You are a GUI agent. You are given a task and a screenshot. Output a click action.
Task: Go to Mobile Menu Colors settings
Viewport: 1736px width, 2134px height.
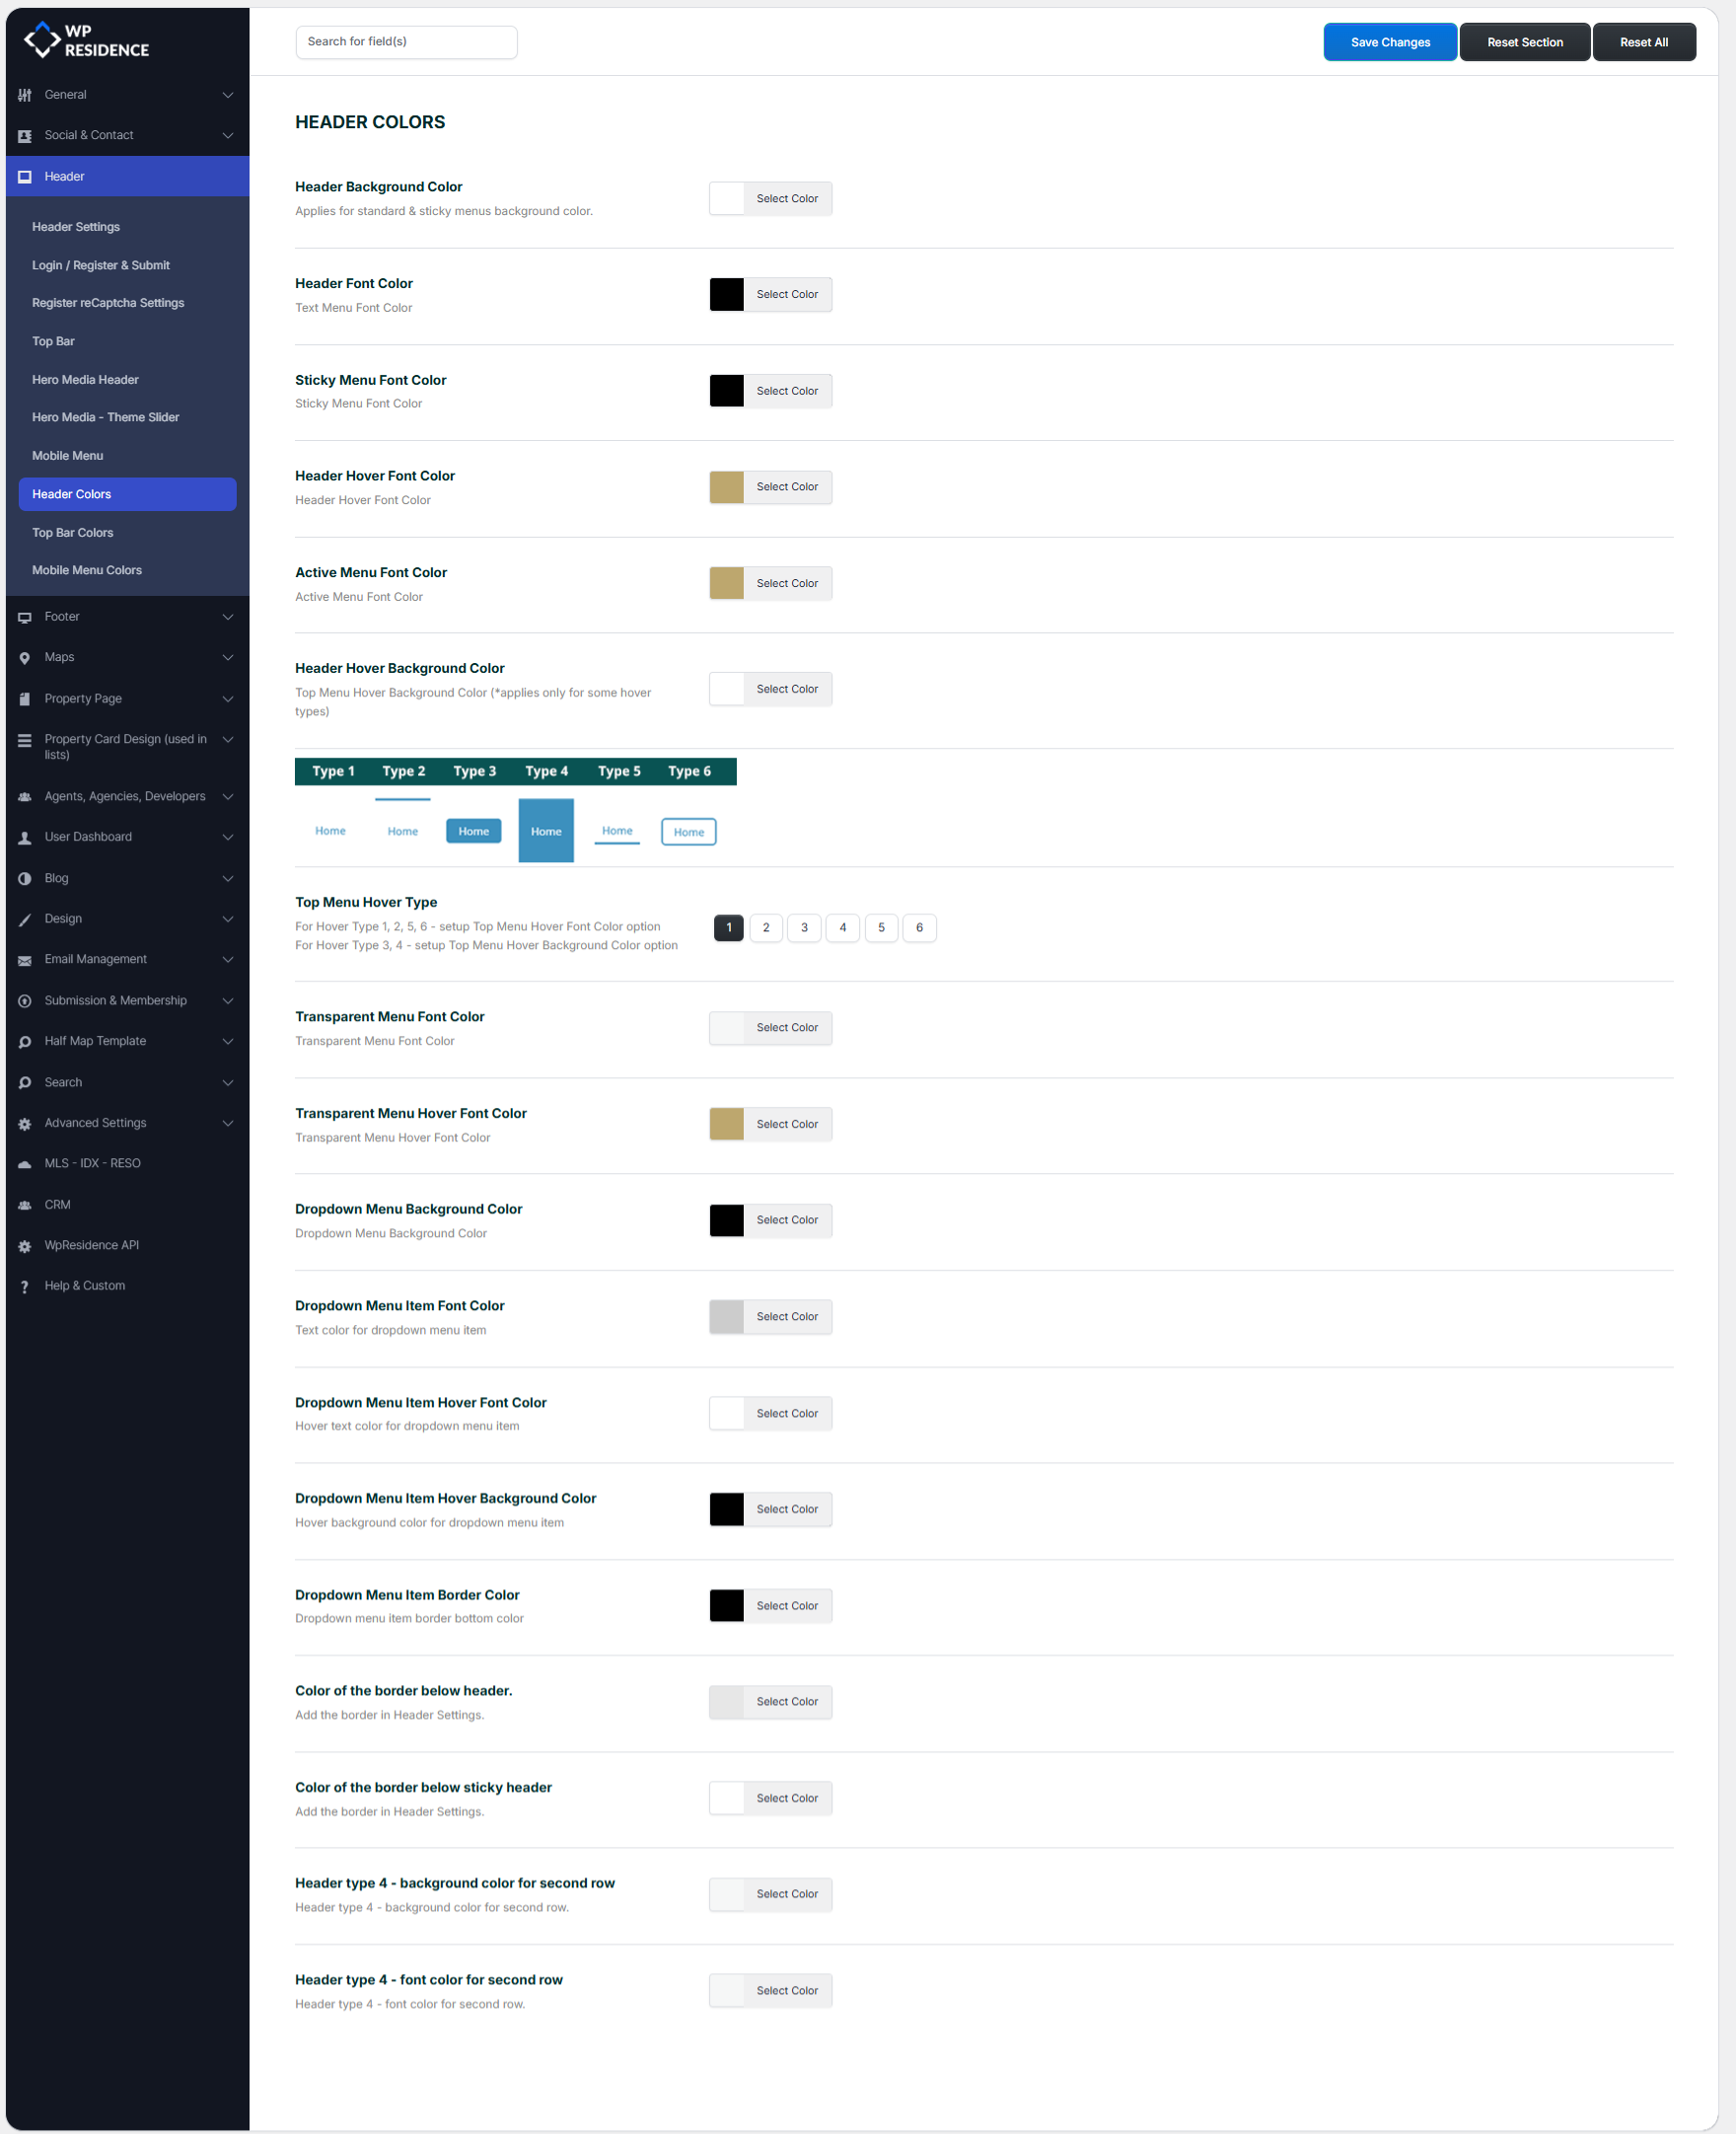coord(87,571)
